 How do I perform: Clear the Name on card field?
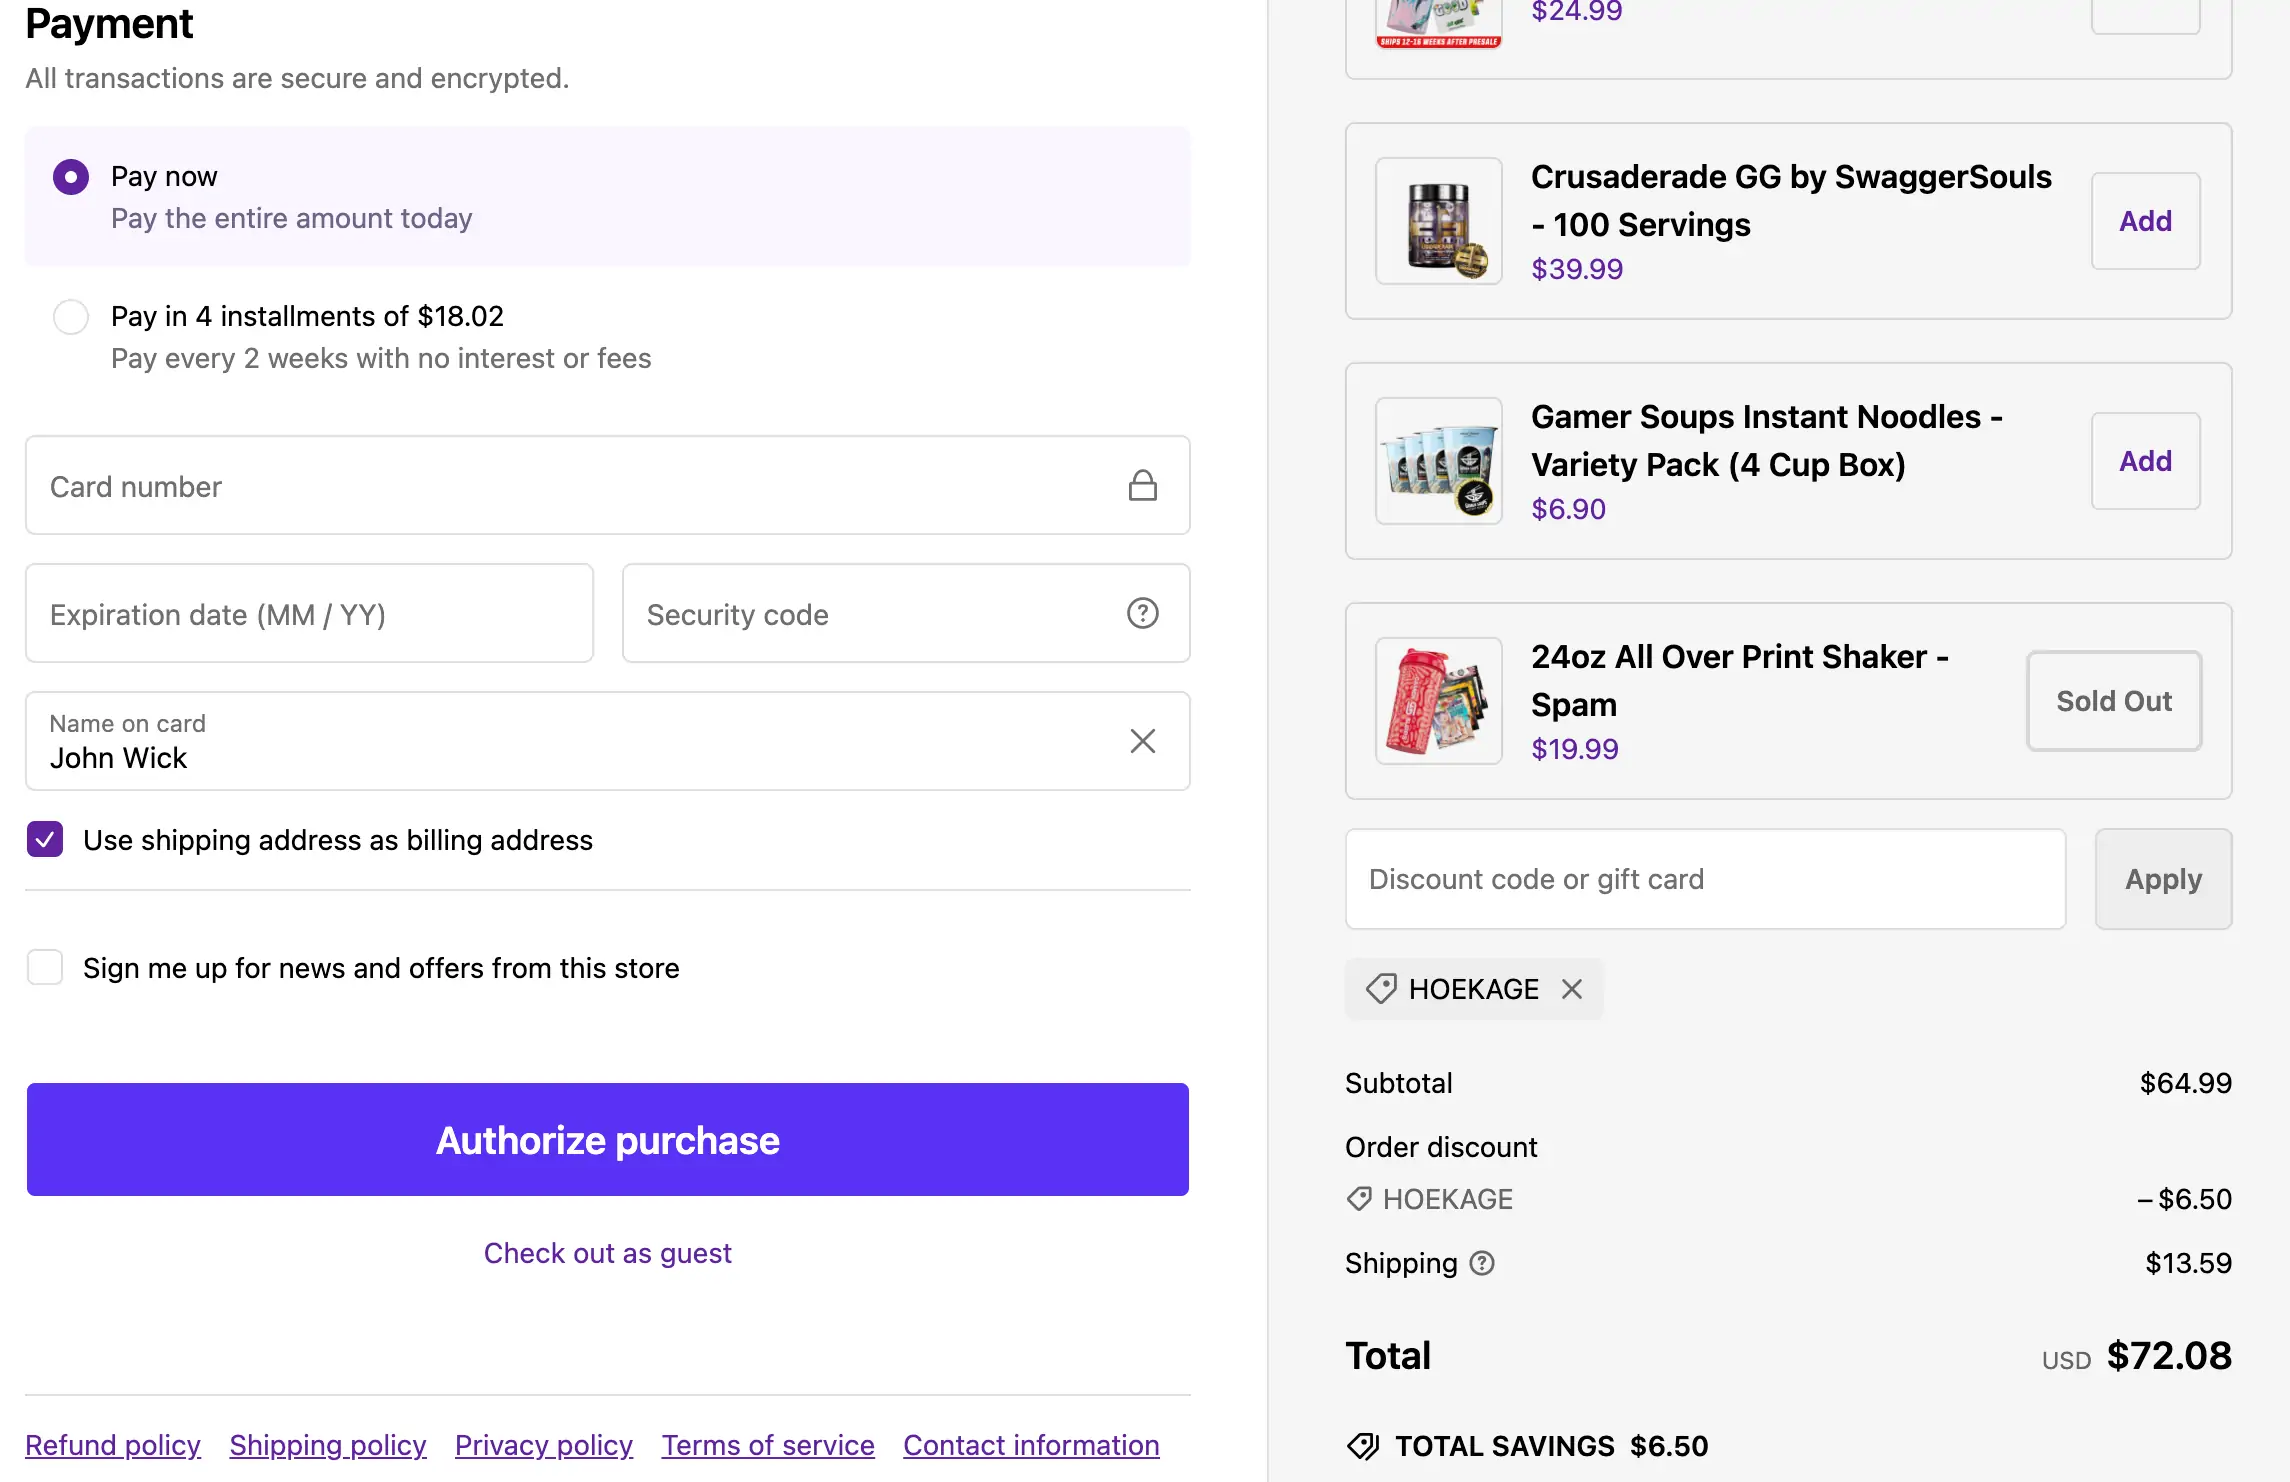pyautogui.click(x=1142, y=741)
